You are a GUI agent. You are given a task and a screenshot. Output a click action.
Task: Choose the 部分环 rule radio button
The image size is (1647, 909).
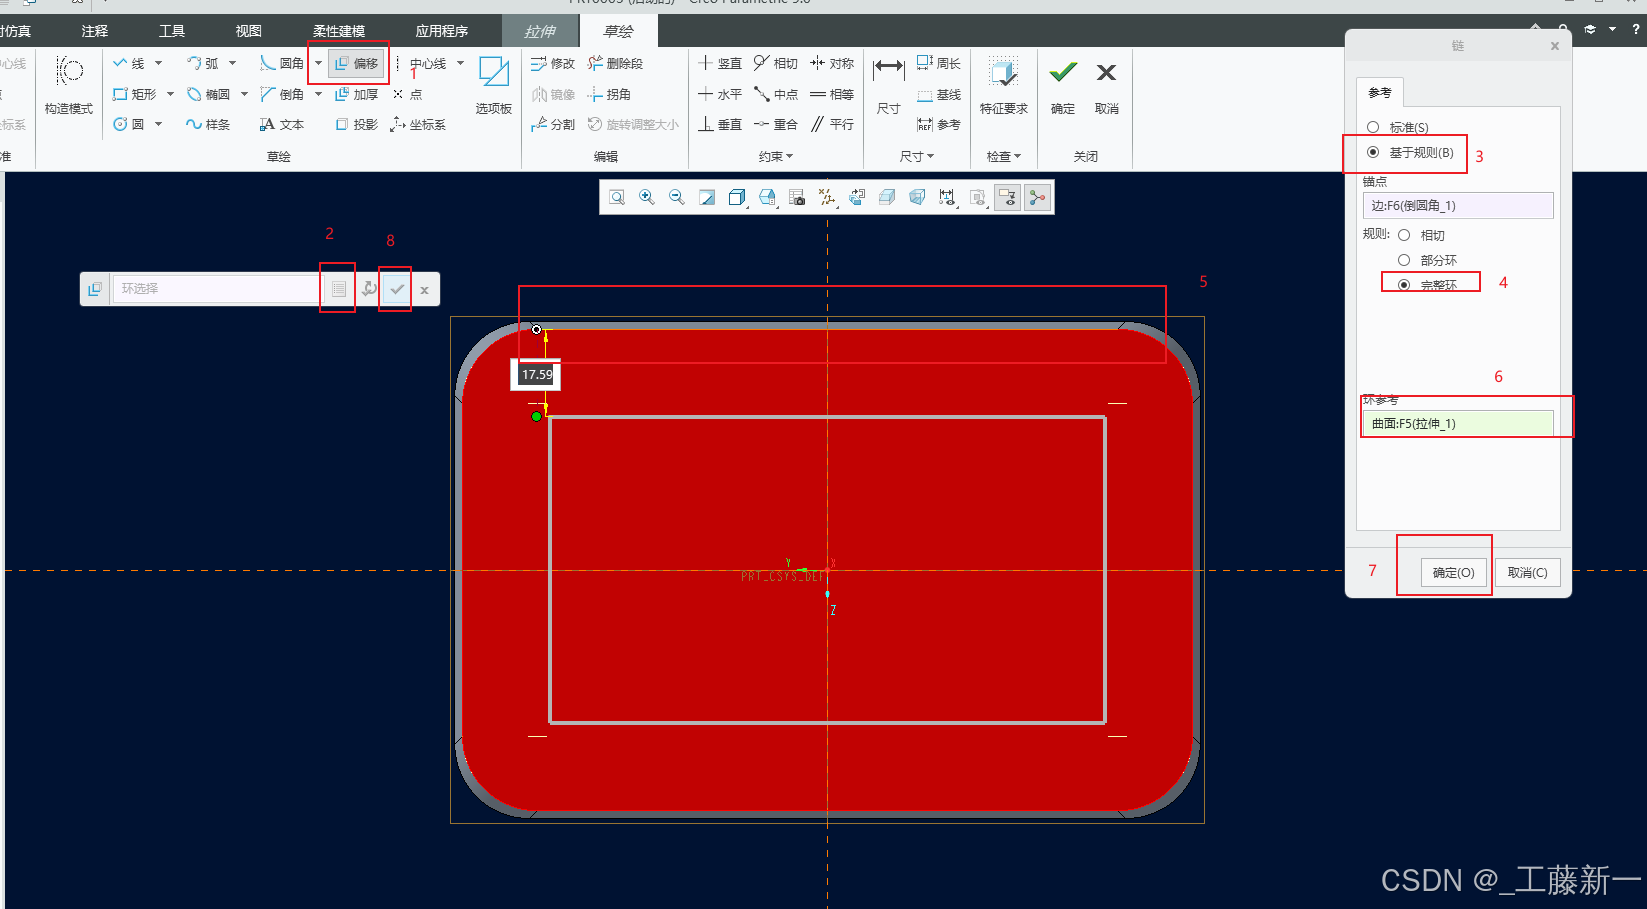(x=1404, y=260)
